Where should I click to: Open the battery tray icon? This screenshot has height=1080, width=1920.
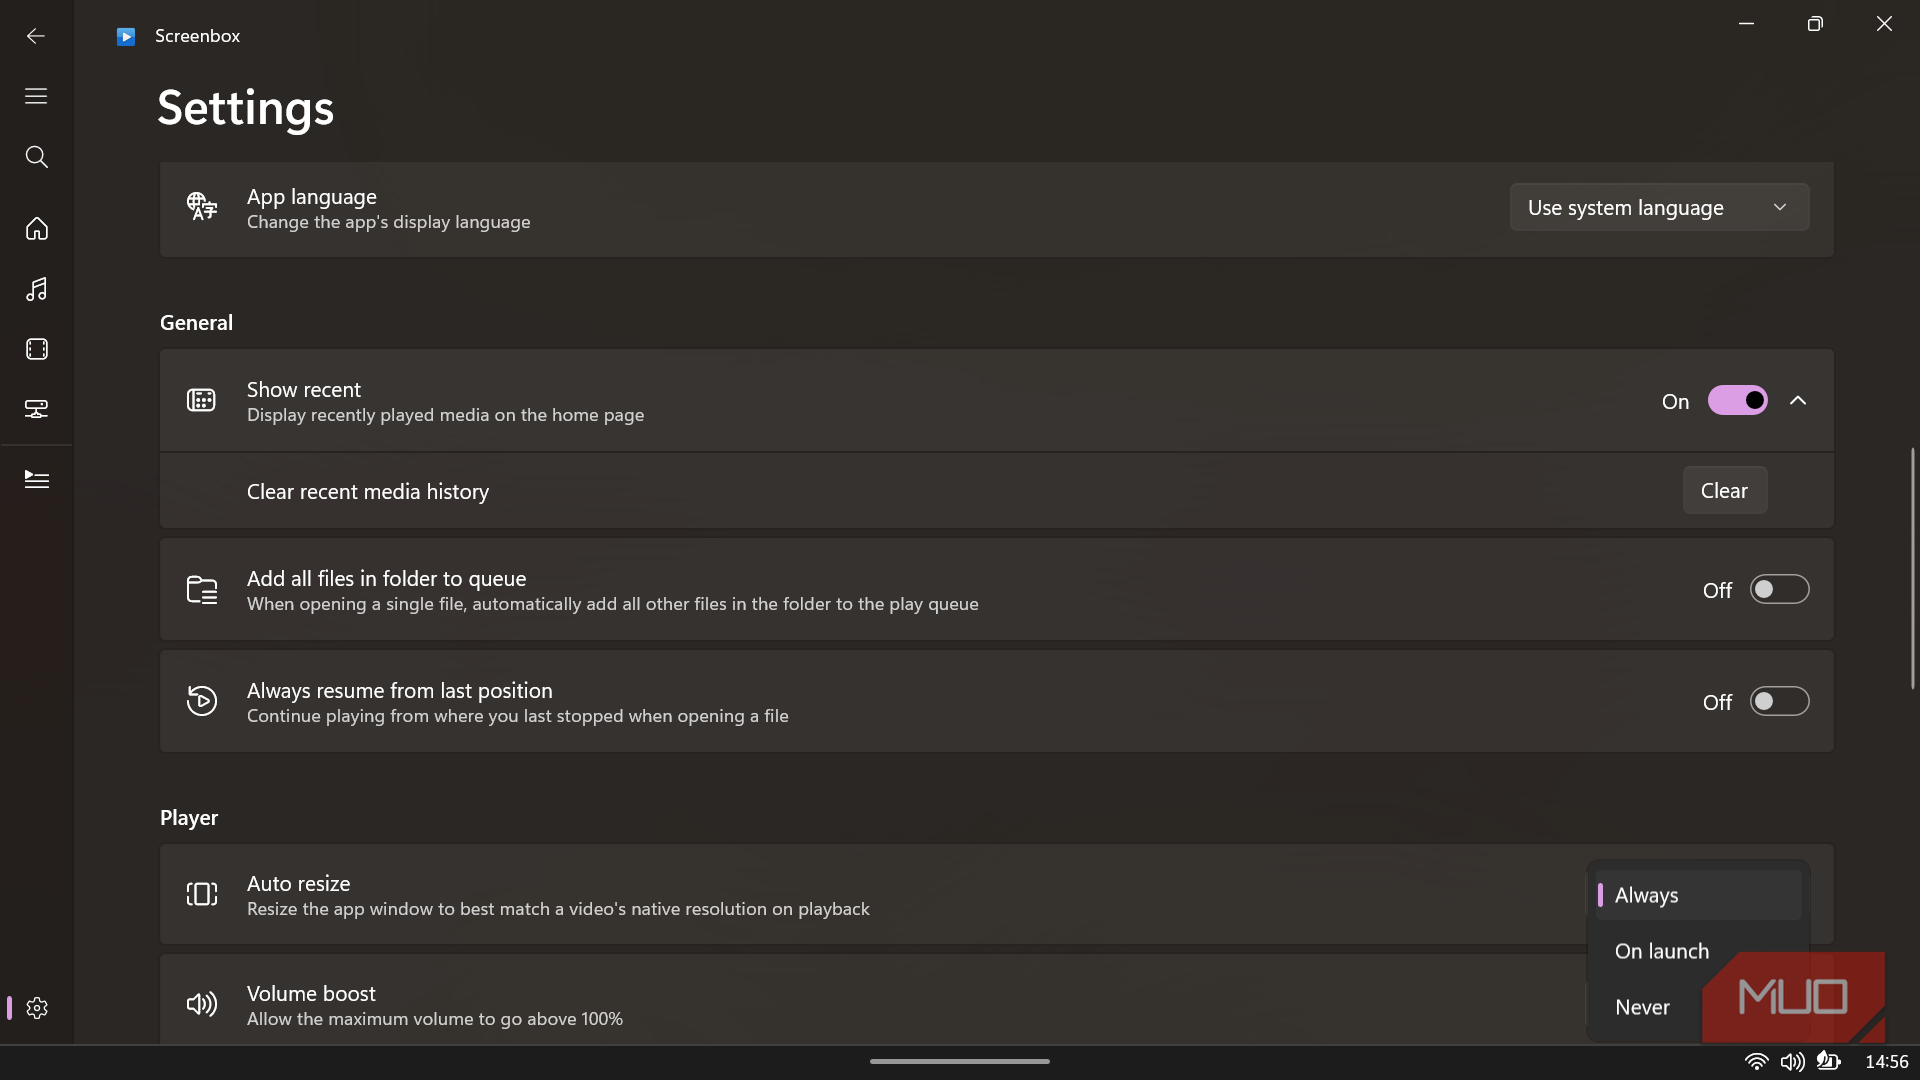tap(1828, 1061)
